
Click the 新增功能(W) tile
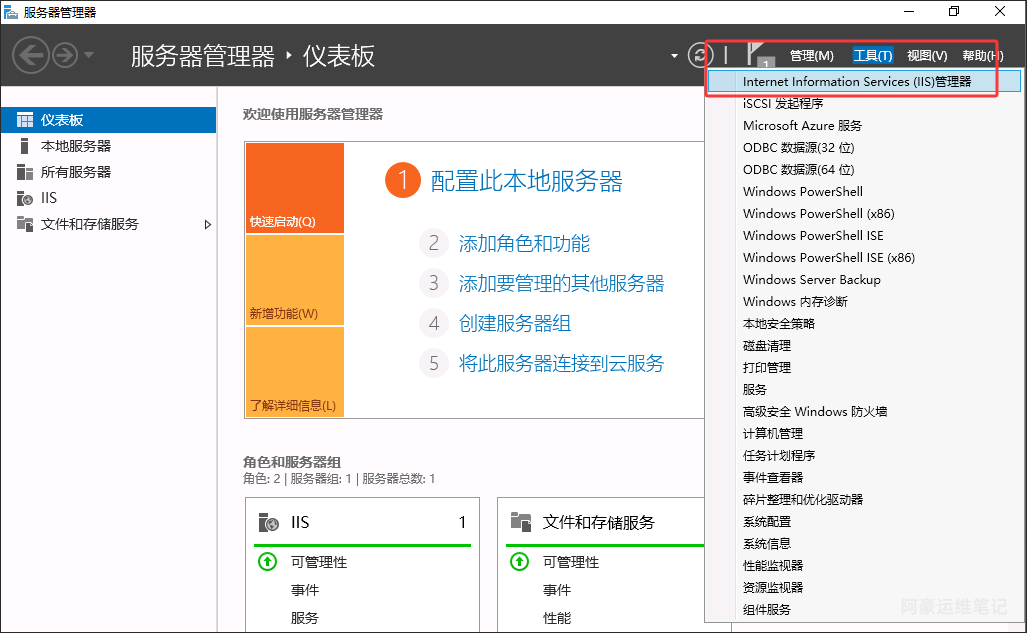pos(295,280)
